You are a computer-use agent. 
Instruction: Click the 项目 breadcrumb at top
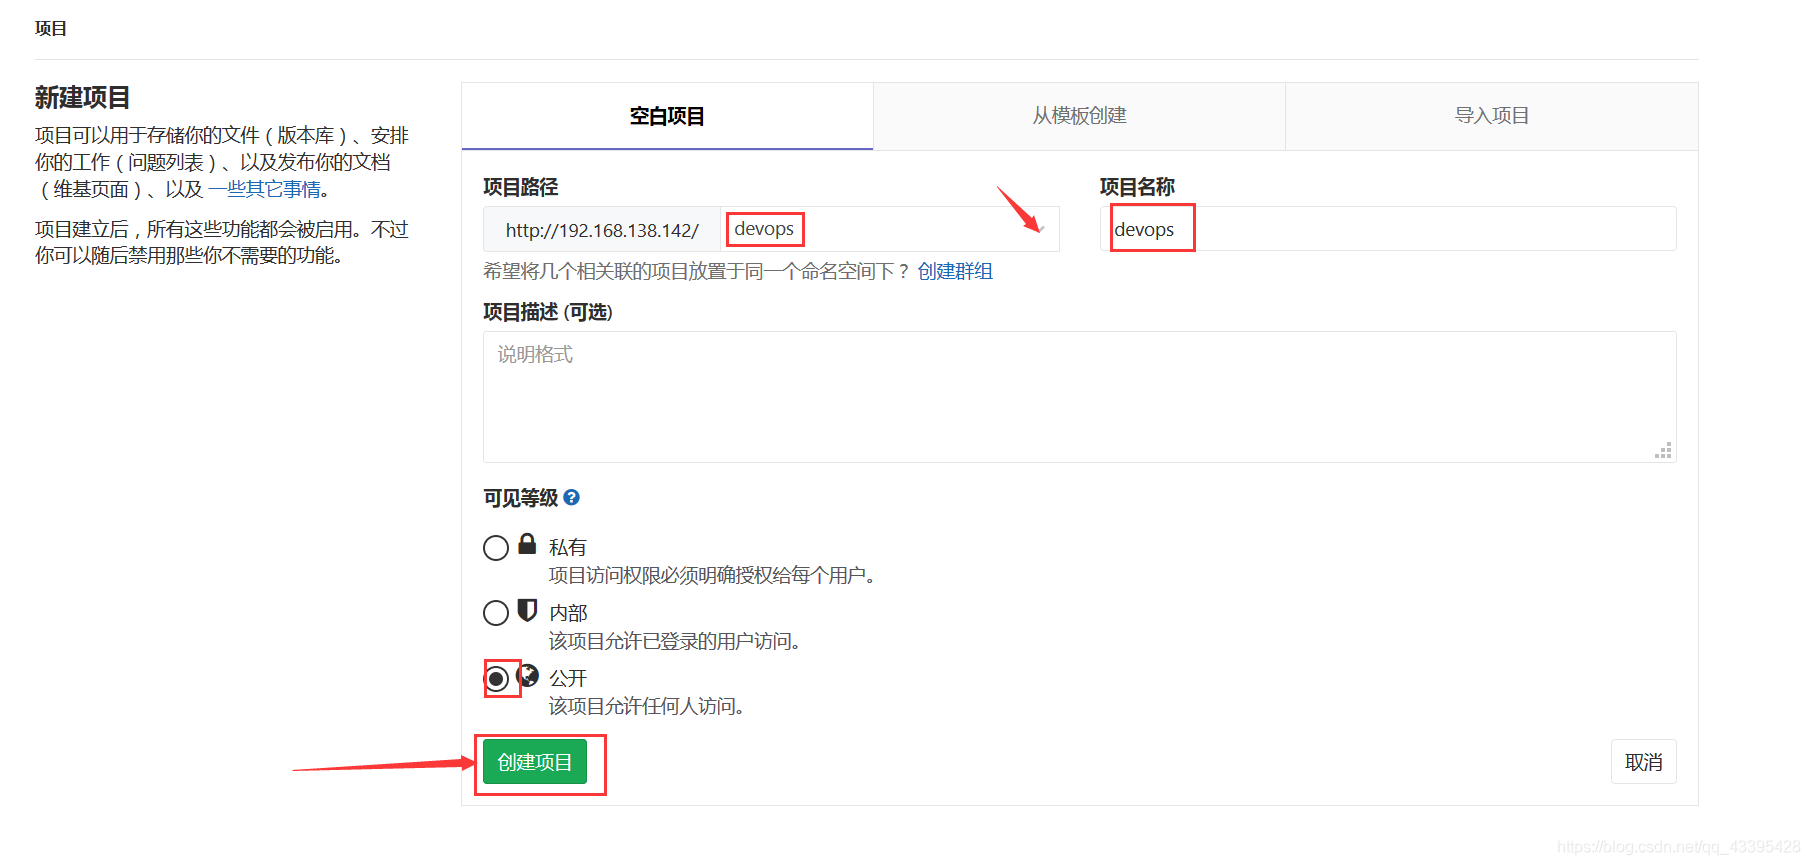[x=51, y=28]
